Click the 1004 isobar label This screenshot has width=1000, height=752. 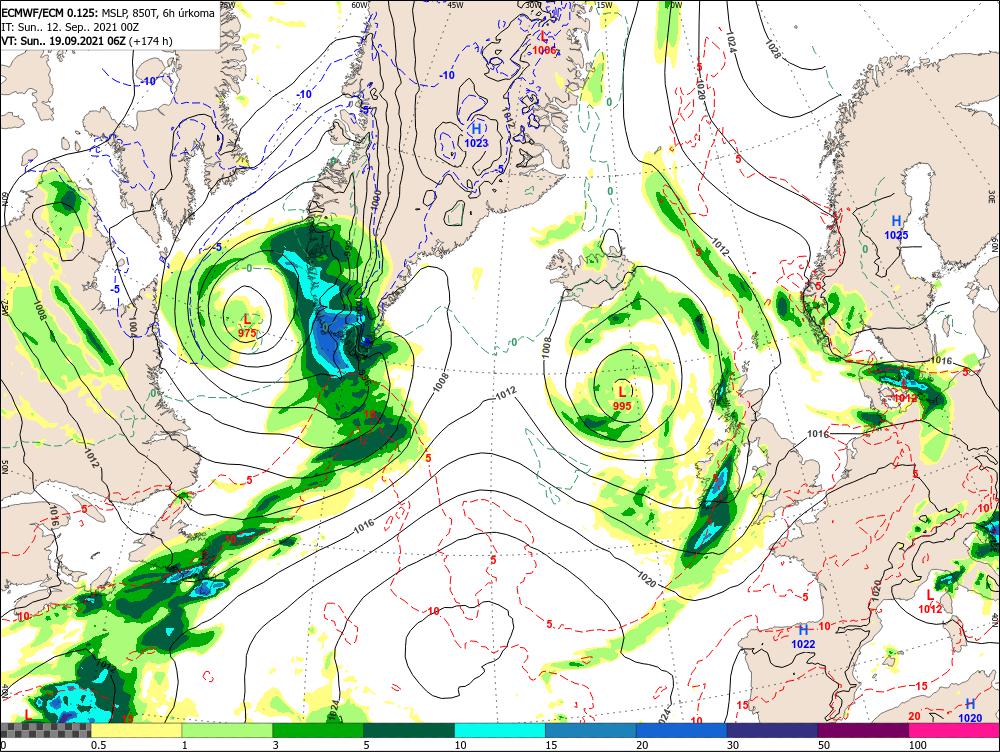pos(133,326)
